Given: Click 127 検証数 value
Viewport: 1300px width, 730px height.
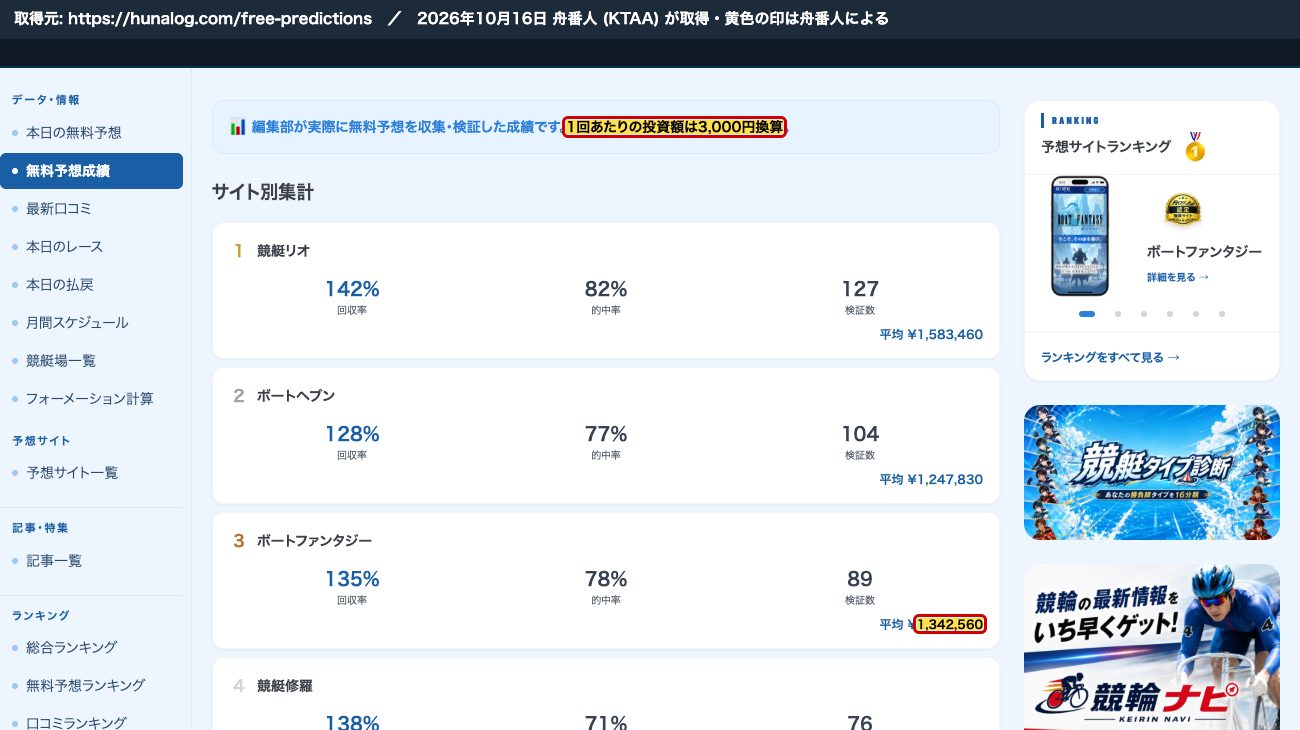Looking at the screenshot, I should (x=860, y=289).
